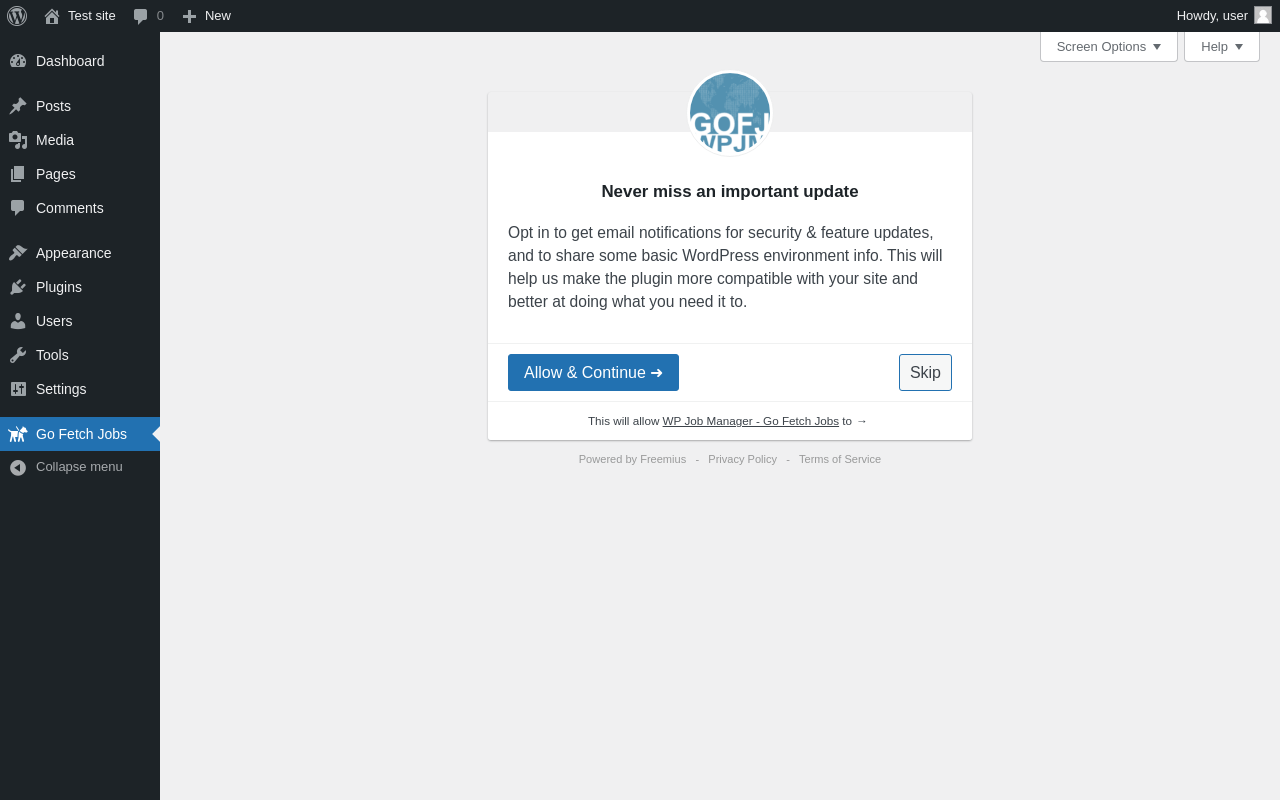Click the Pages icon in sidebar

click(18, 174)
